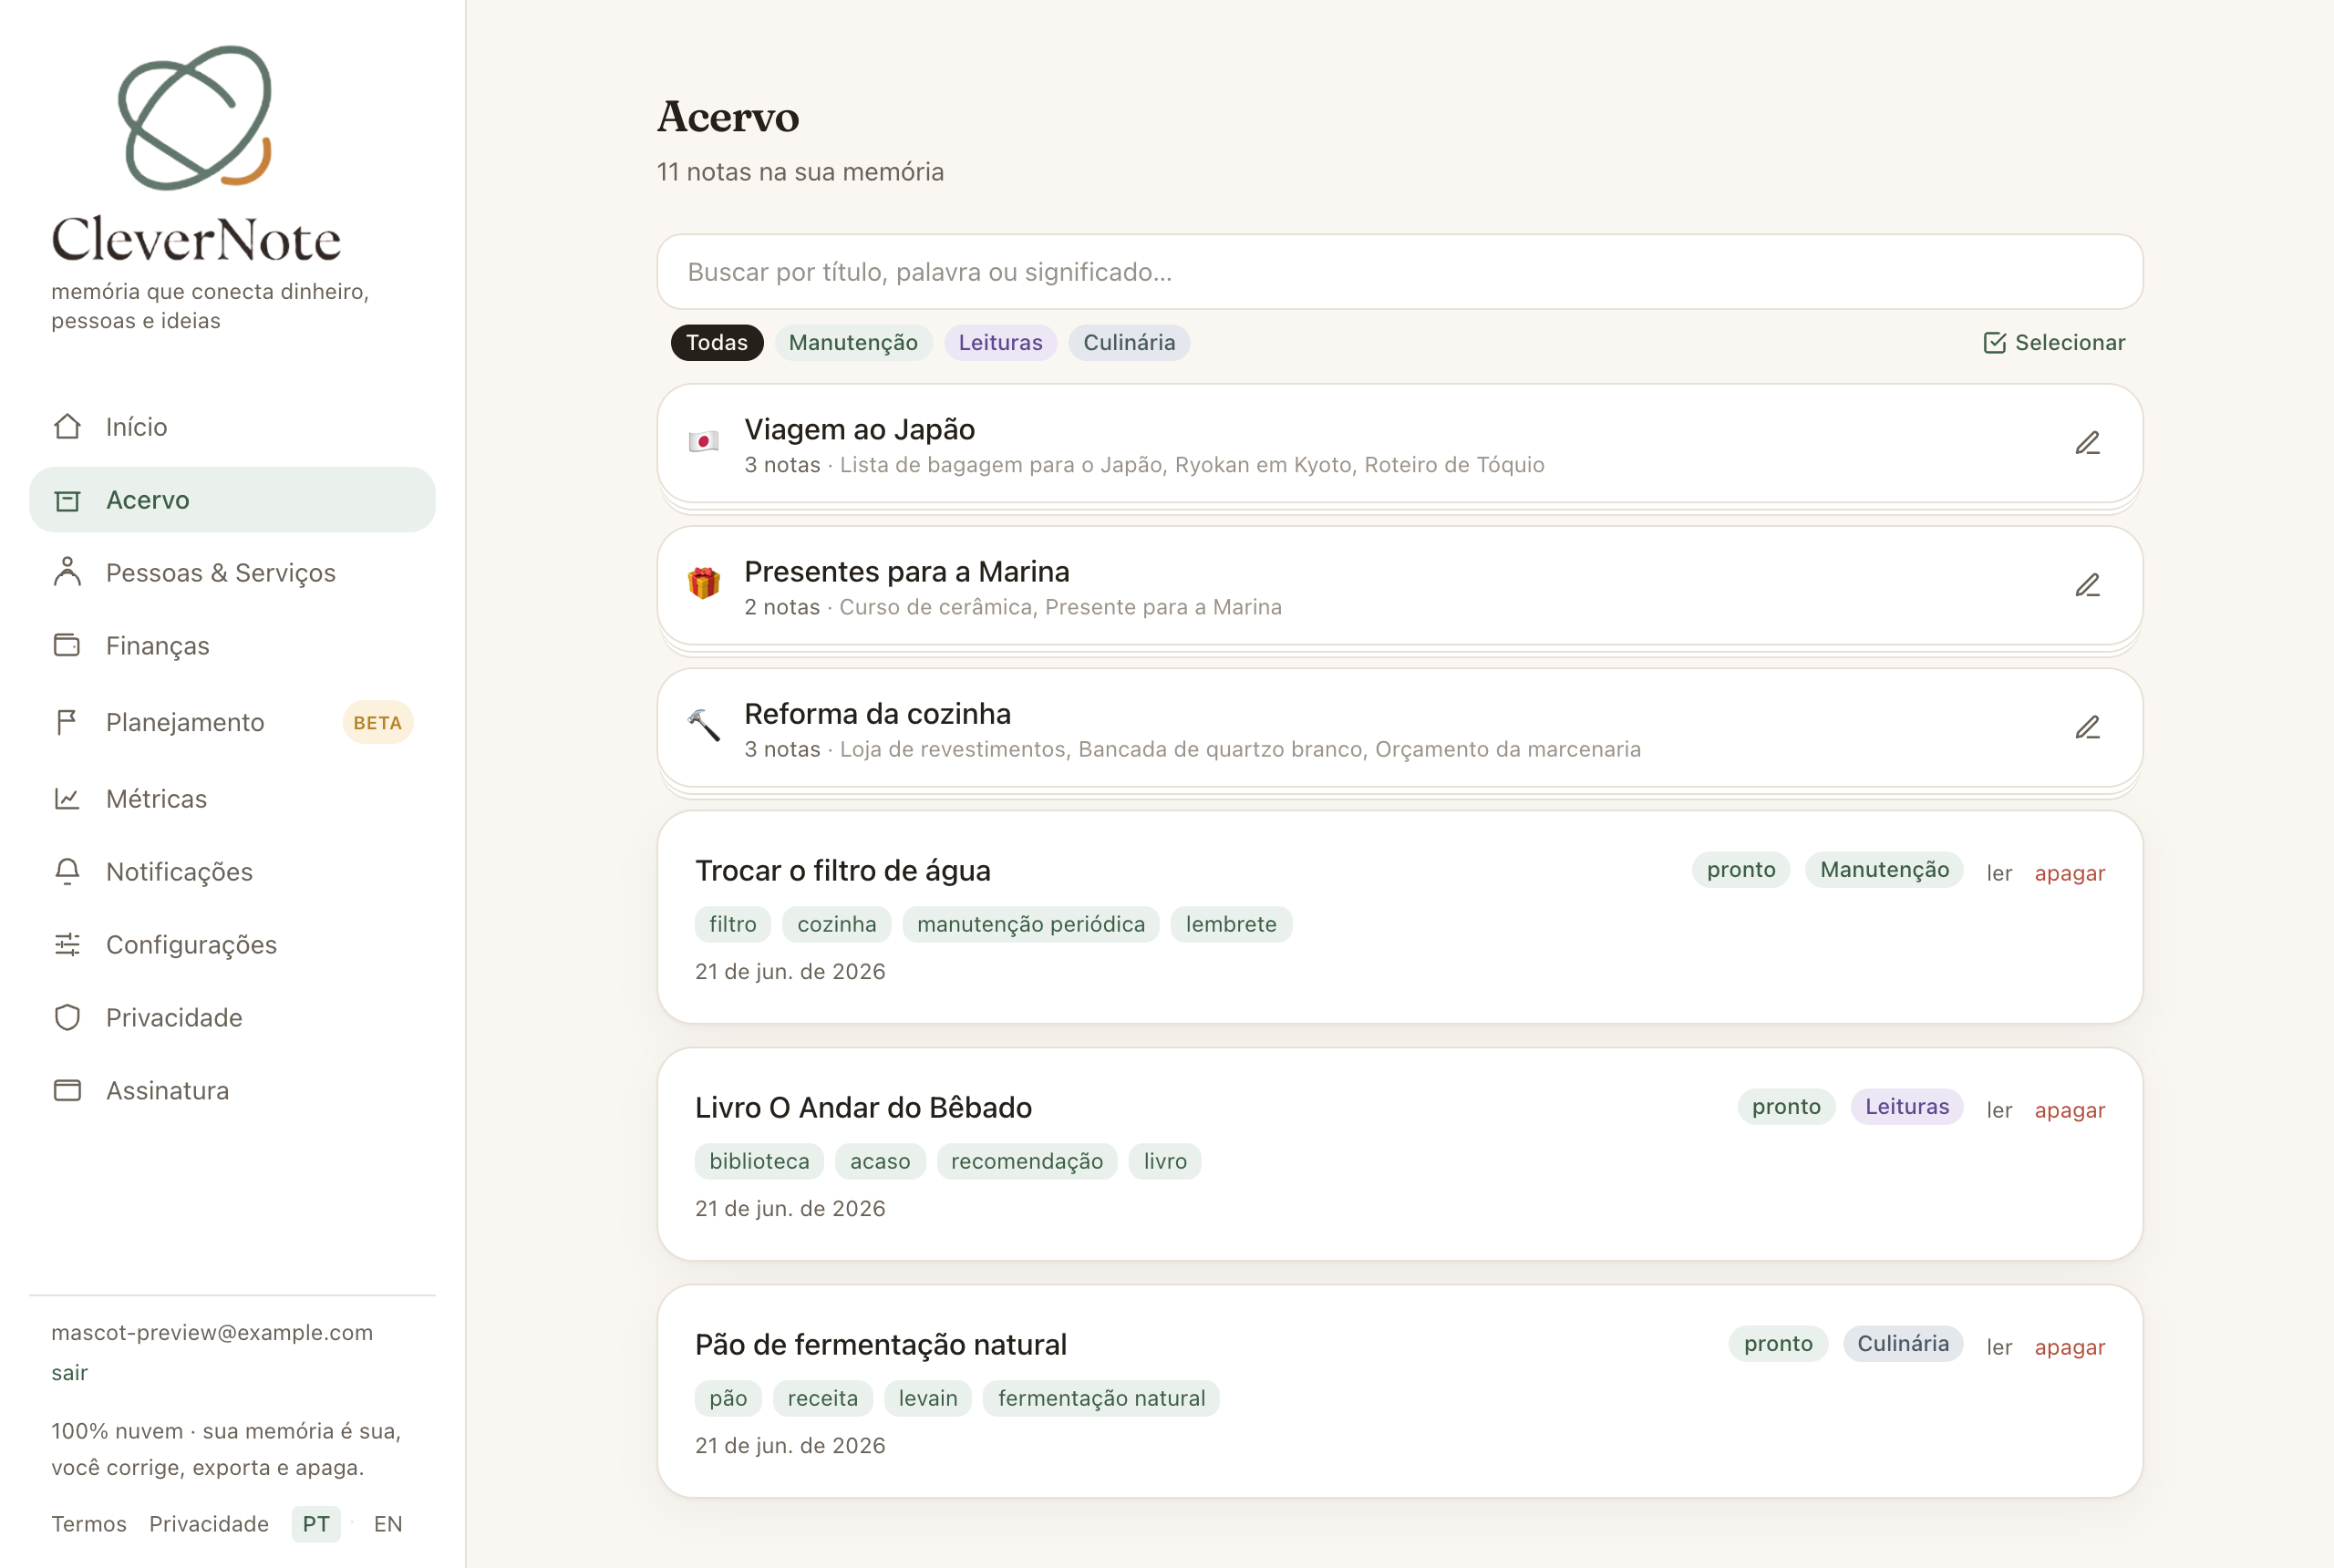Click the search field Buscar por título
This screenshot has height=1568, width=2334.
click(x=1399, y=272)
